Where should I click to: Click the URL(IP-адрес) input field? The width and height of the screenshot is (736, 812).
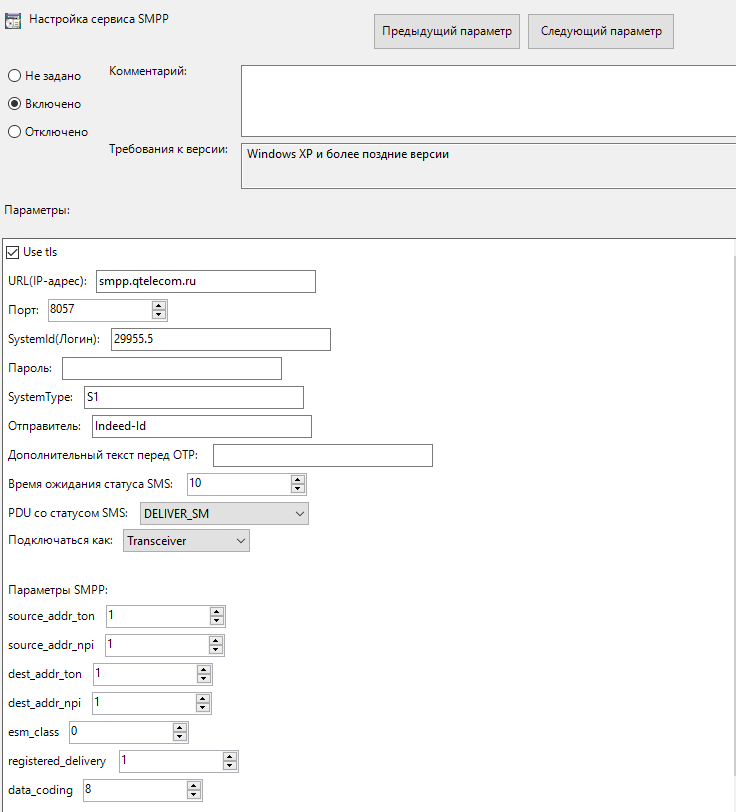205,282
